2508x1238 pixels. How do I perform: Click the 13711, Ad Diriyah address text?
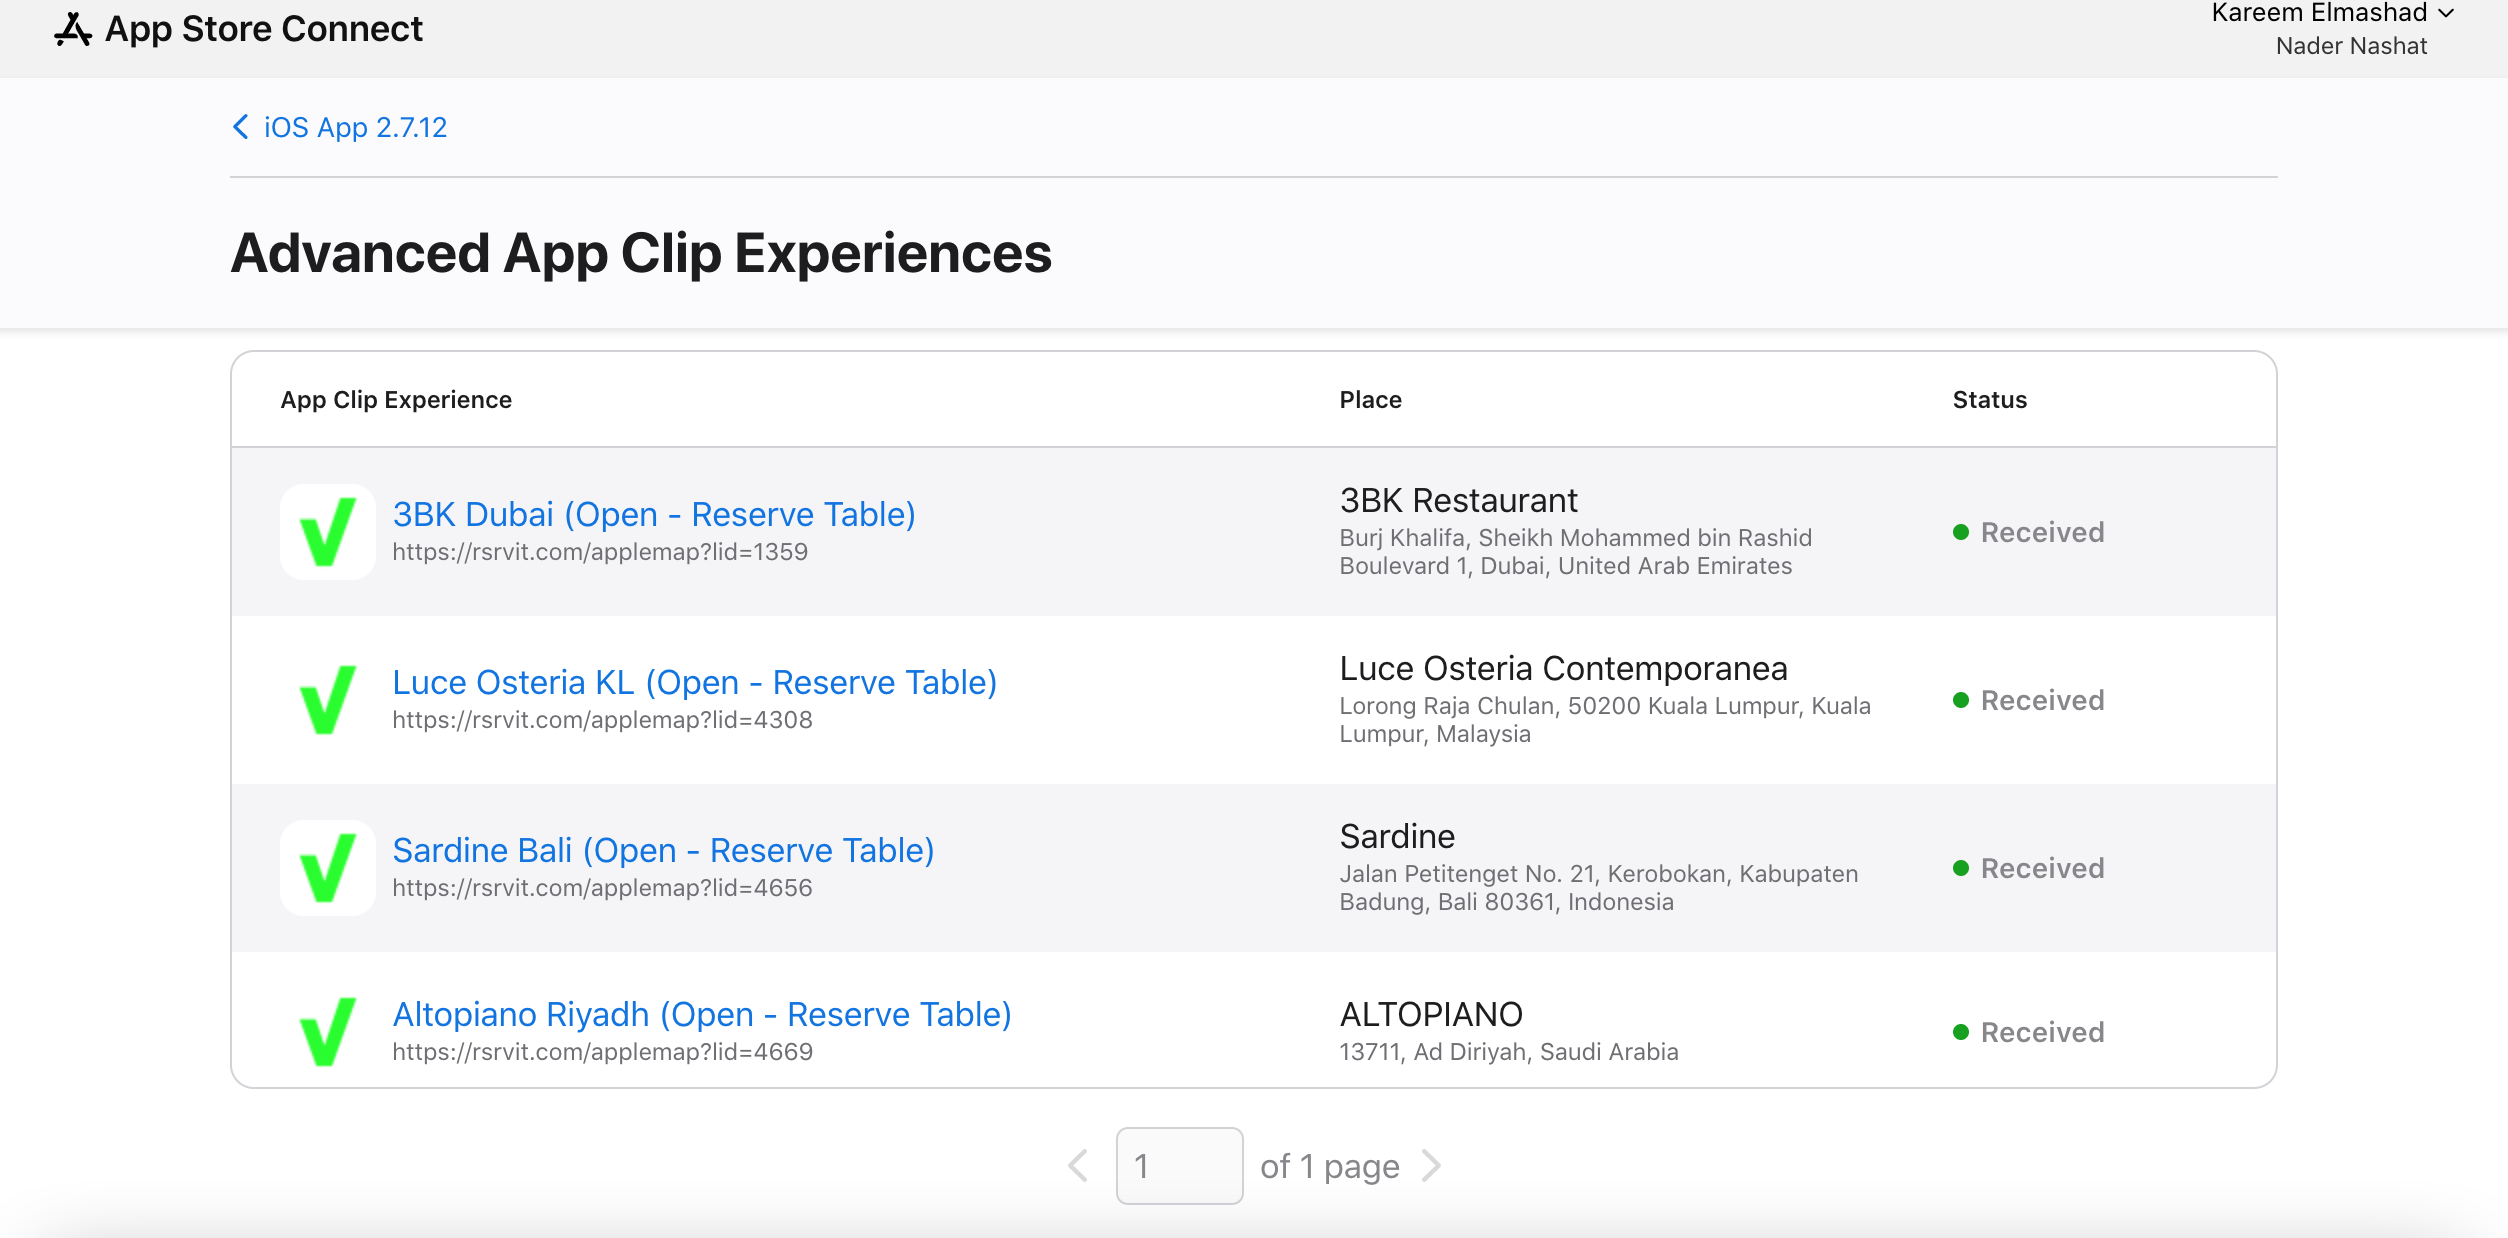pos(1508,1052)
